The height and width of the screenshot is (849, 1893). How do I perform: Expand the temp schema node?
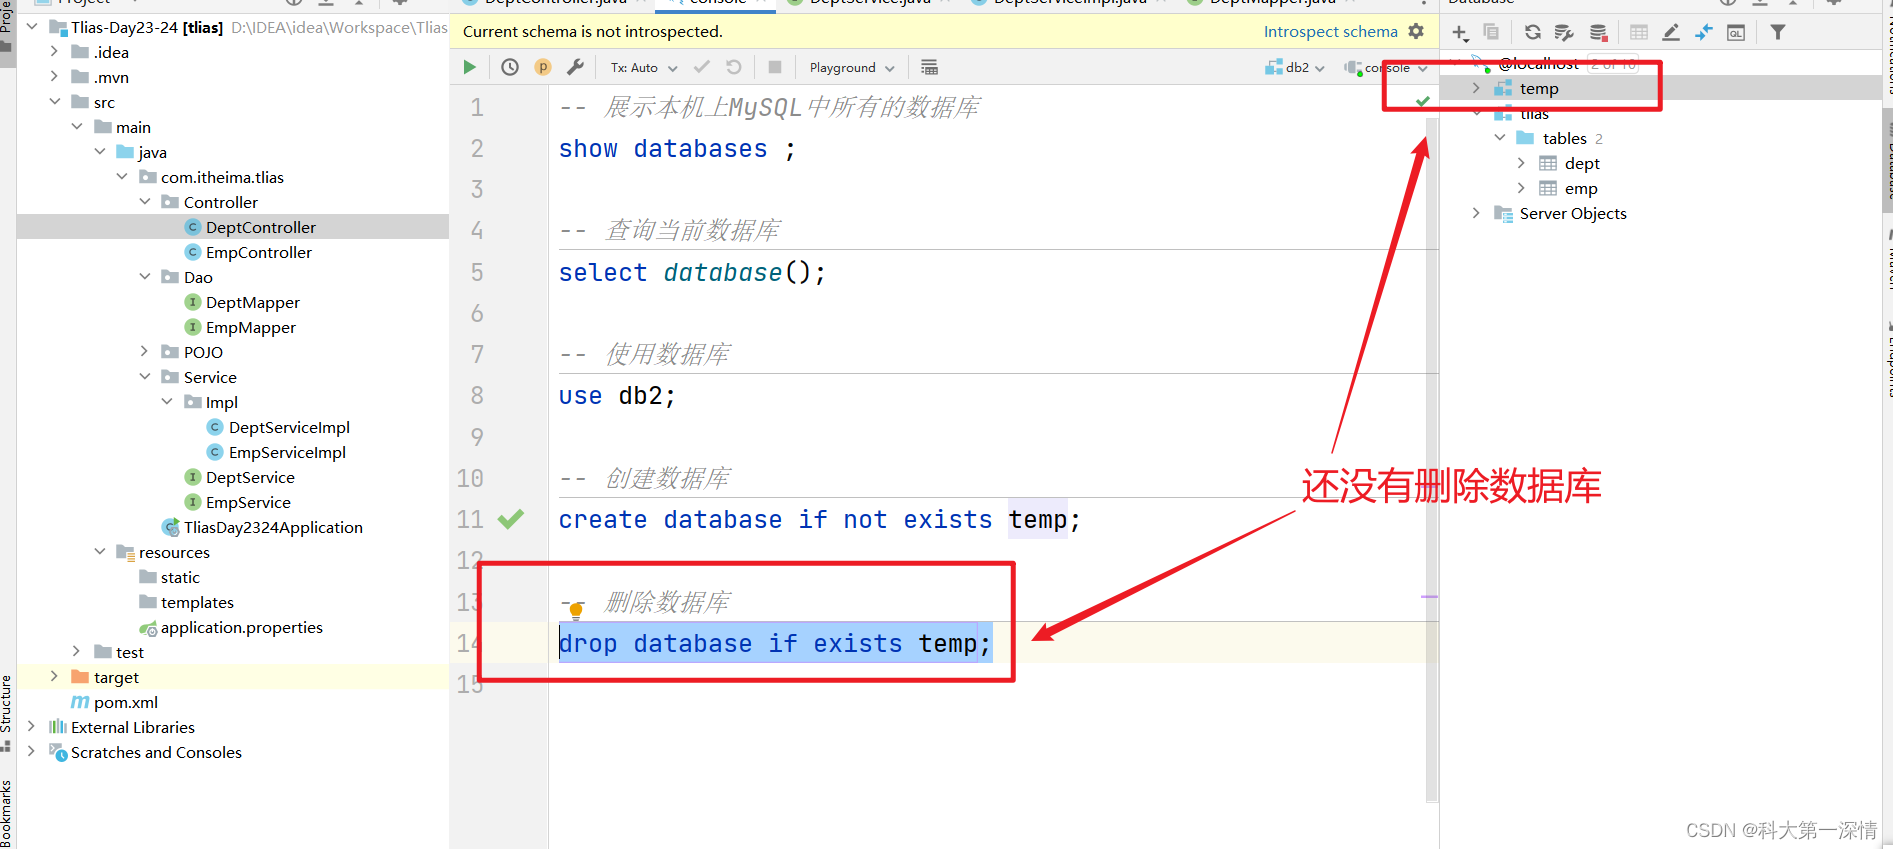pos(1476,88)
